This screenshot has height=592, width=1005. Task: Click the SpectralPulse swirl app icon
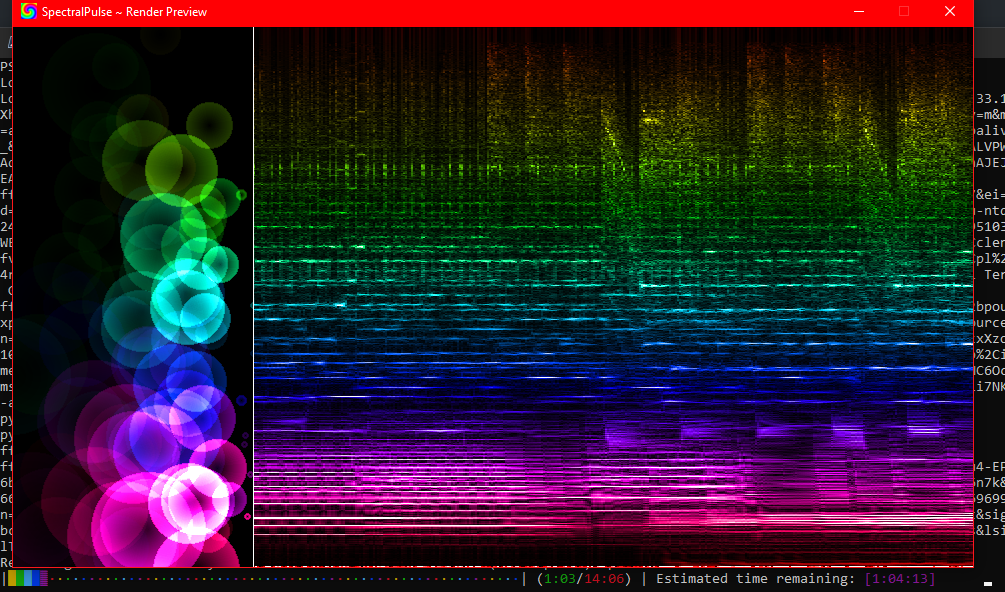pyautogui.click(x=29, y=12)
